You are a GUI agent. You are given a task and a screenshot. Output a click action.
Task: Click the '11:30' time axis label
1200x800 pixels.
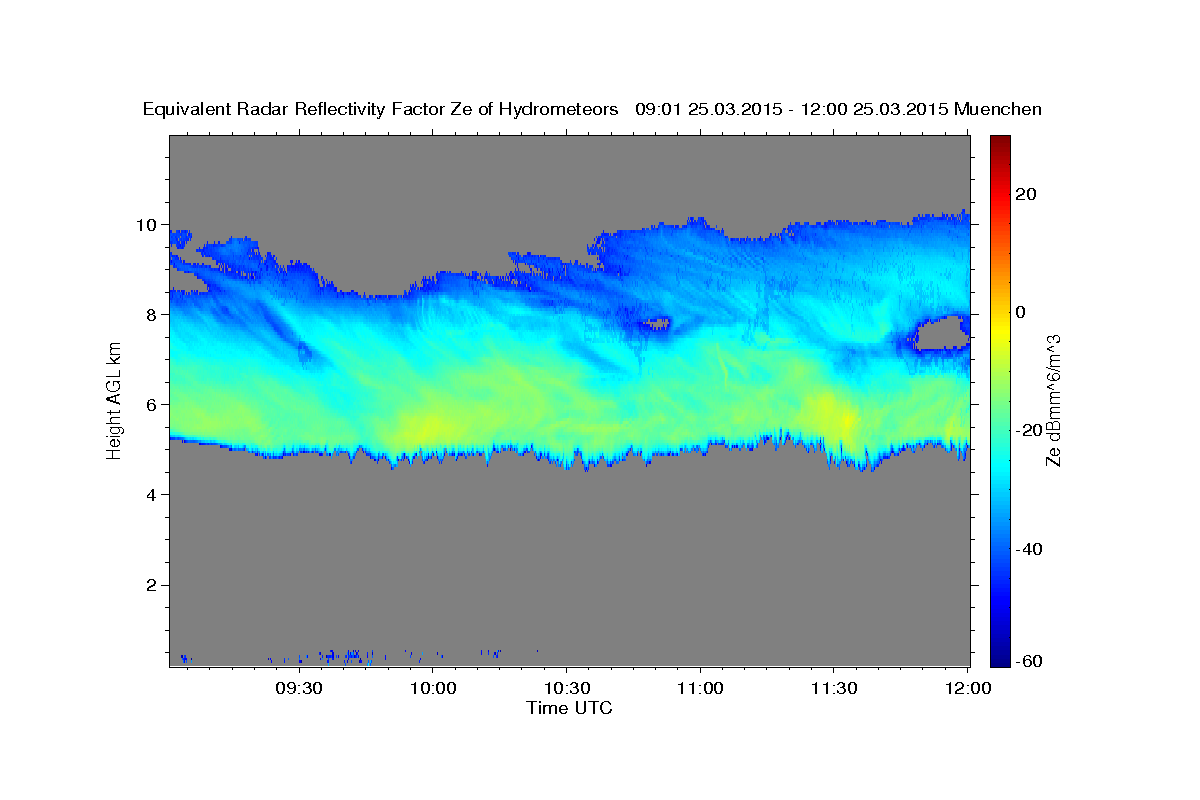834,688
